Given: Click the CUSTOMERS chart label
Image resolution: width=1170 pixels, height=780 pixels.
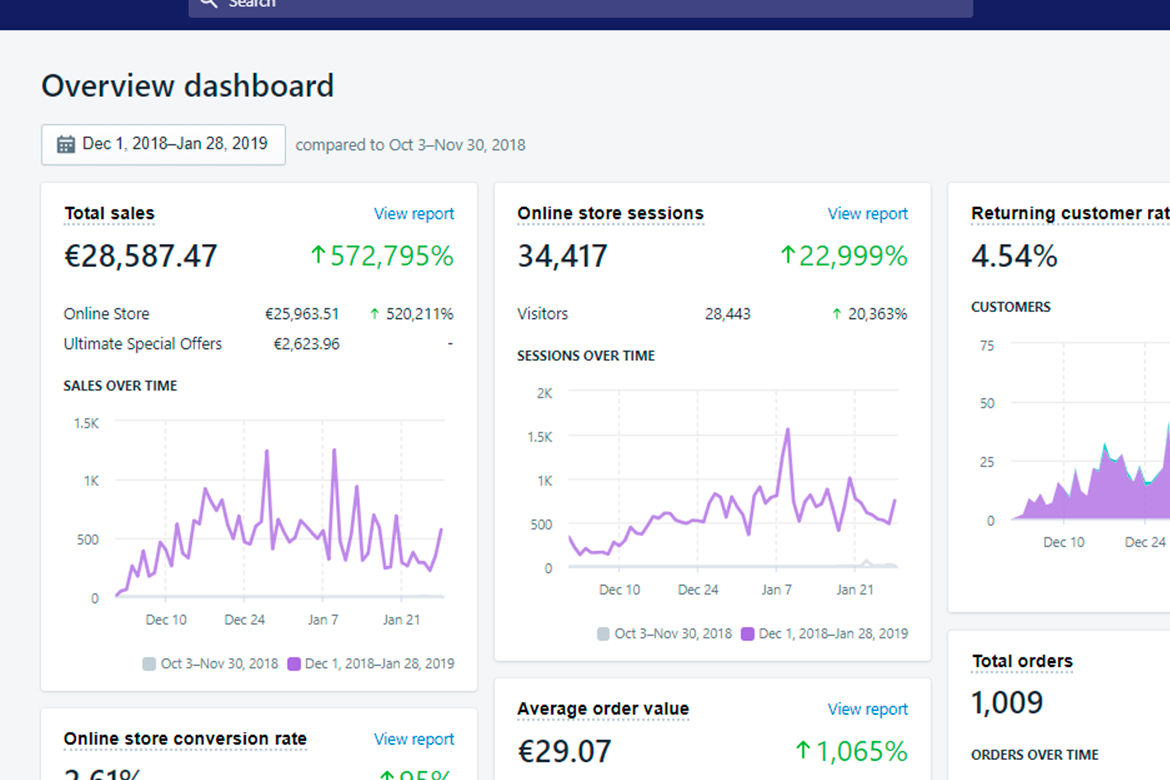Looking at the screenshot, I should [1010, 307].
